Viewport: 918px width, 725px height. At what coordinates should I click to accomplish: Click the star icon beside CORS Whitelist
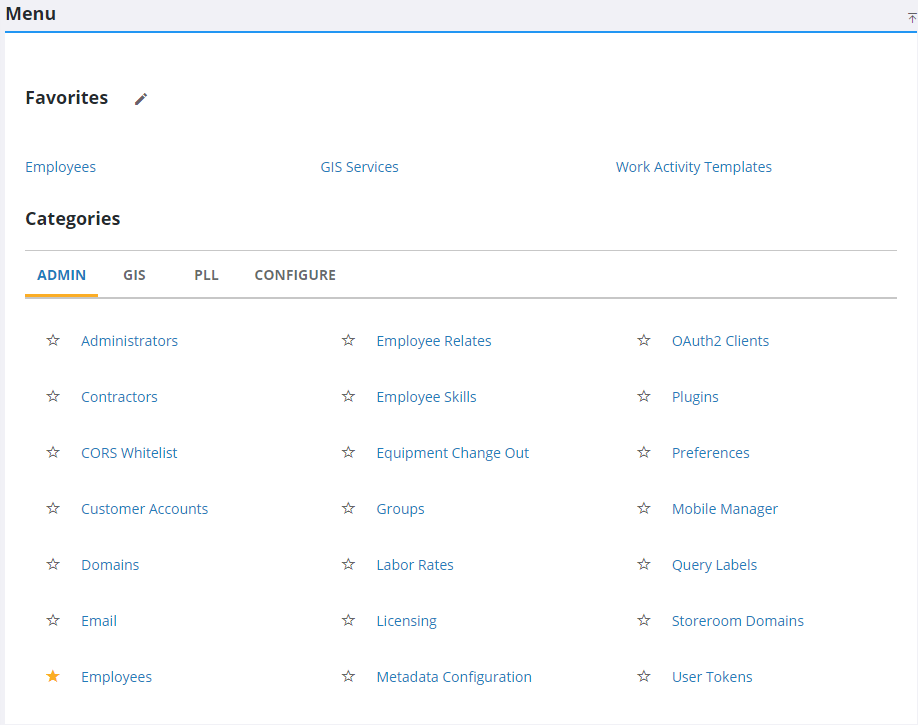[x=53, y=453]
